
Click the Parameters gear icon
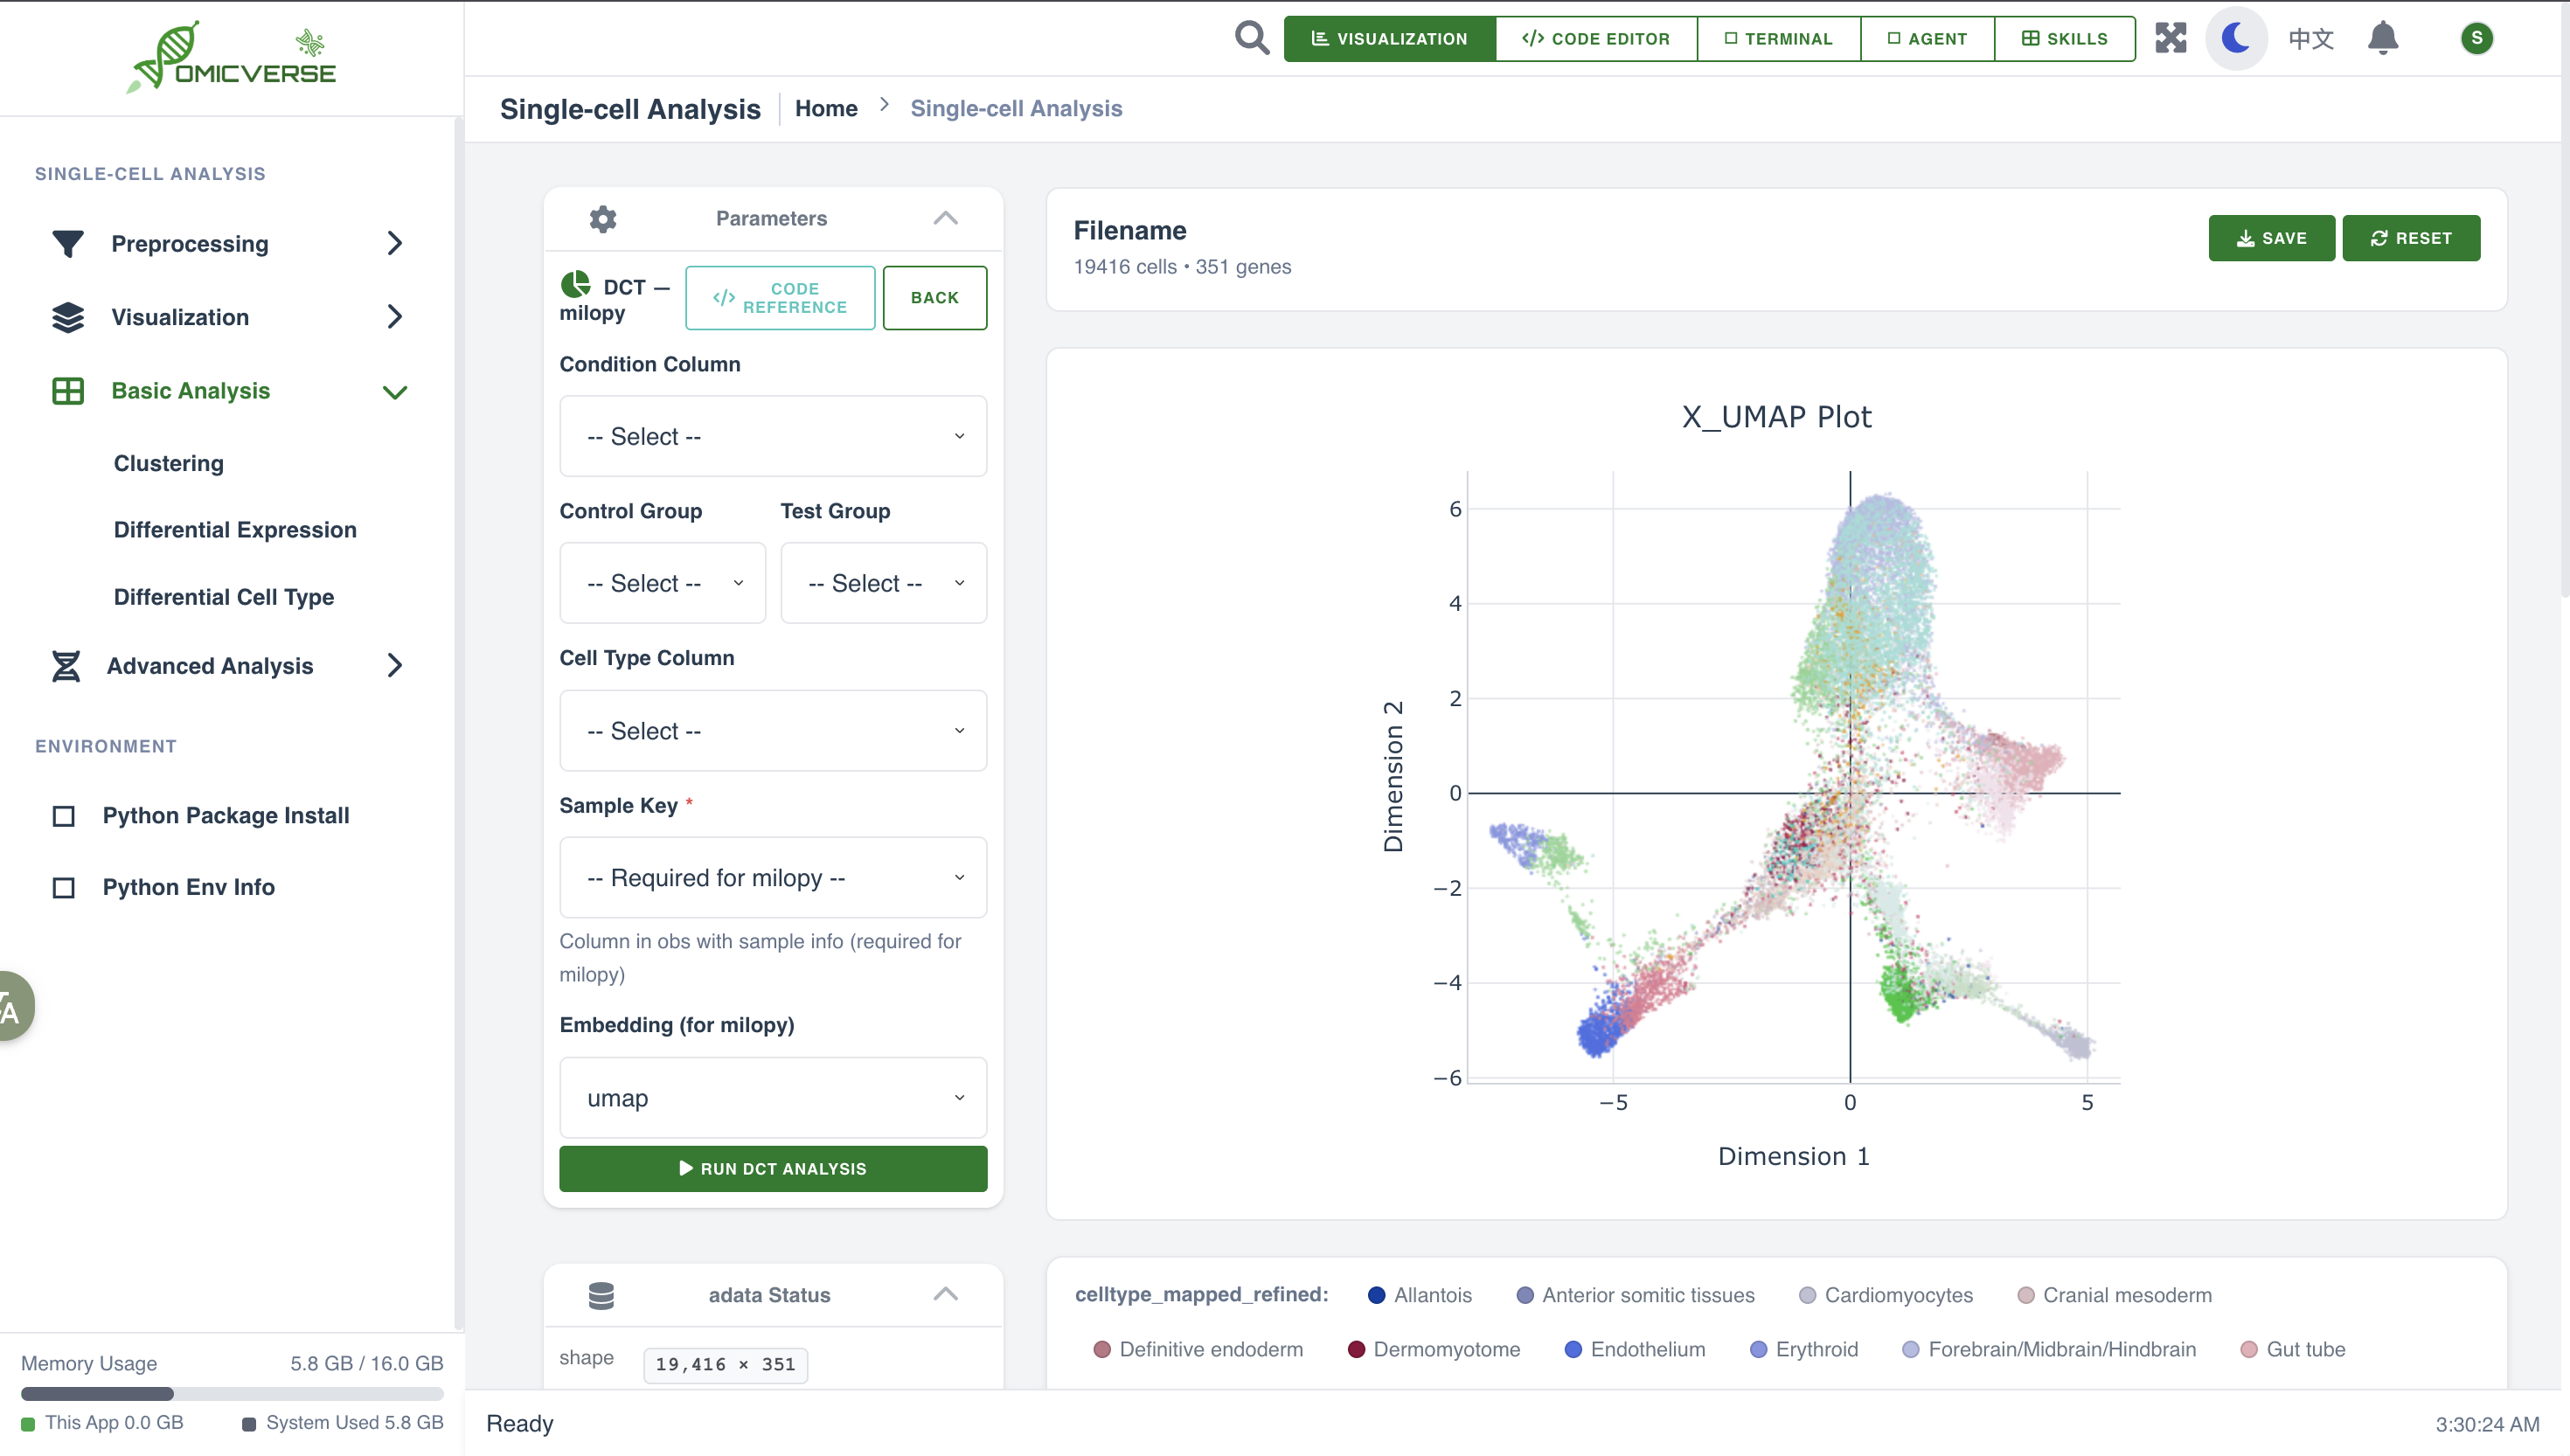603,218
